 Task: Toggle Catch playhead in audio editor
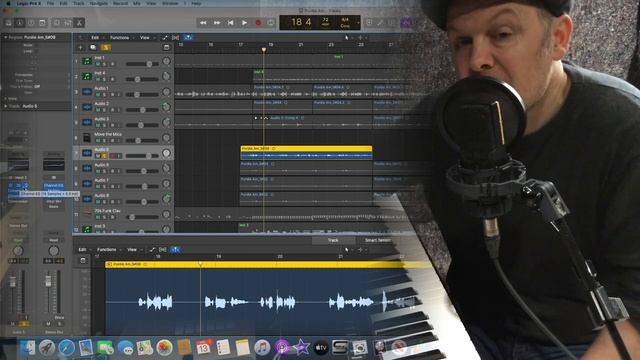176,249
